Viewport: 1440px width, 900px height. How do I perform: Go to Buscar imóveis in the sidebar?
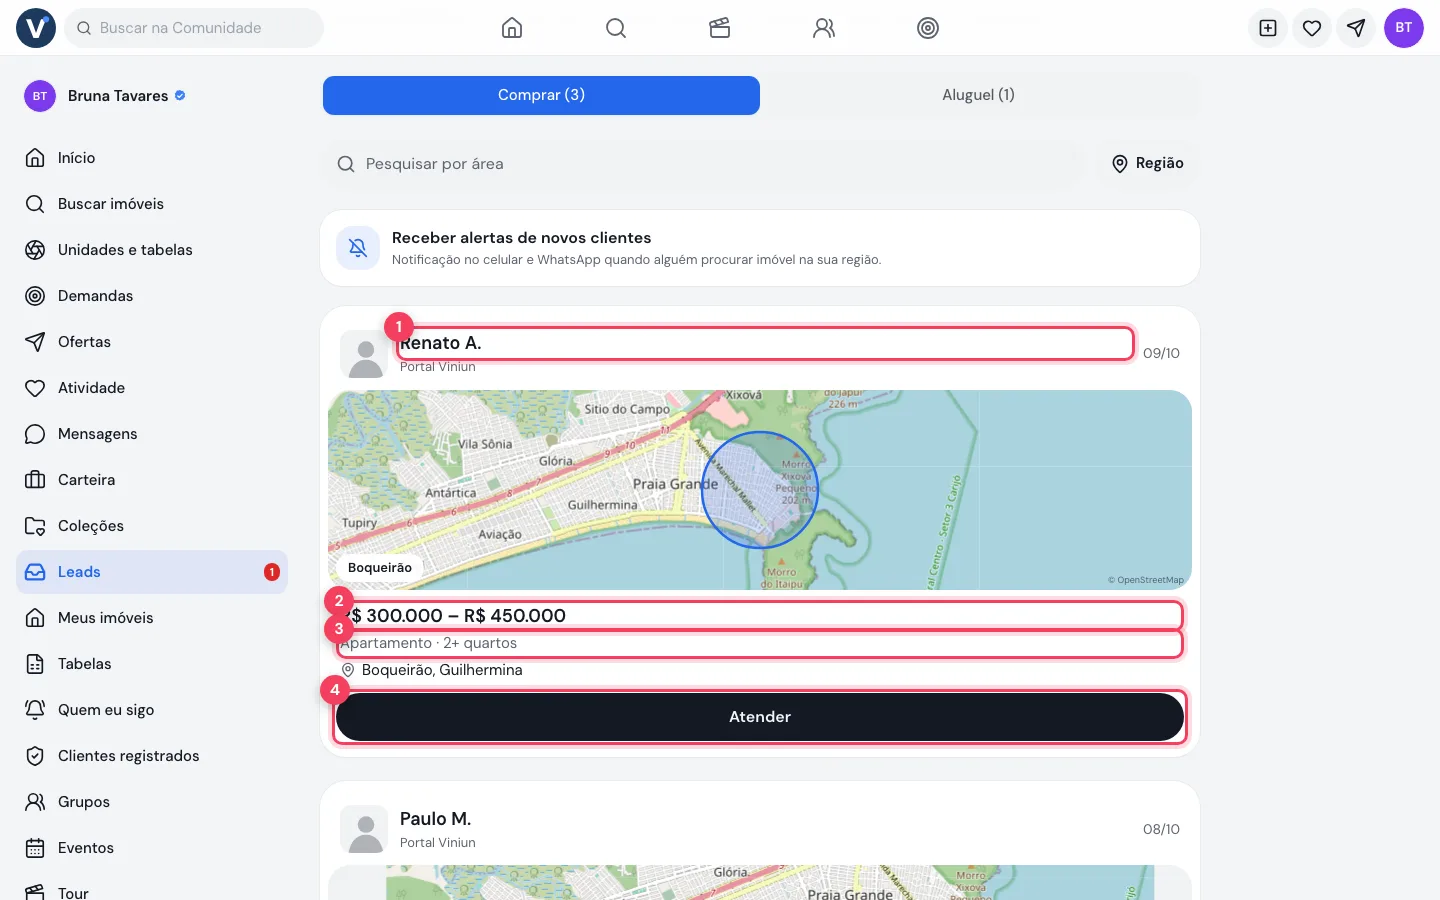[152, 204]
